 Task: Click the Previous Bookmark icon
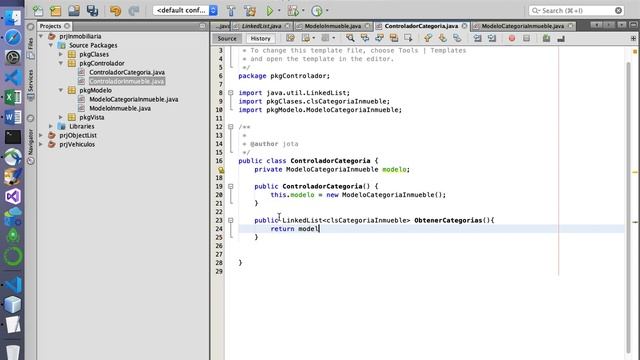point(428,38)
